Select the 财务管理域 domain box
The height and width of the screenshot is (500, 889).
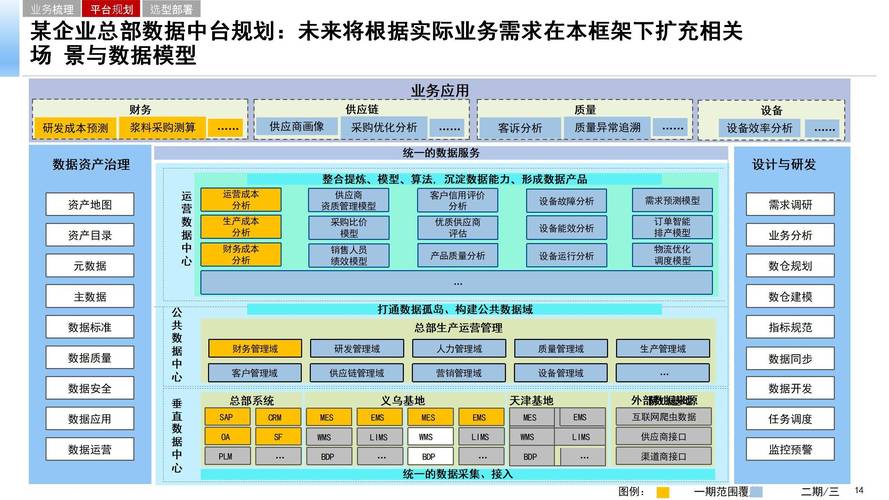254,349
